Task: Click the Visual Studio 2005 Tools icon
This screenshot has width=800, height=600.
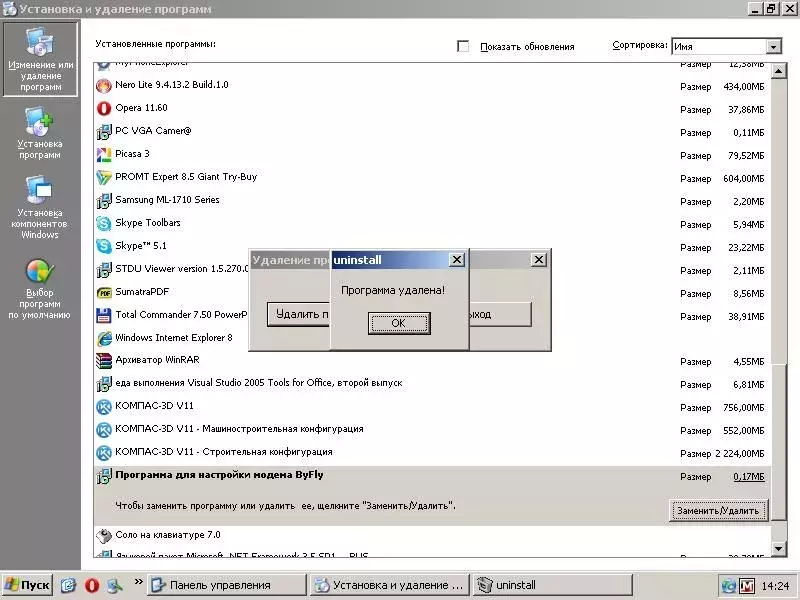Action: [104, 384]
